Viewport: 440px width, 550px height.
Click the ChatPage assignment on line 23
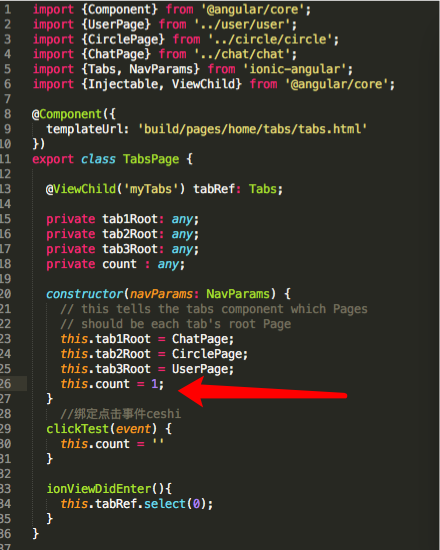(x=202, y=339)
